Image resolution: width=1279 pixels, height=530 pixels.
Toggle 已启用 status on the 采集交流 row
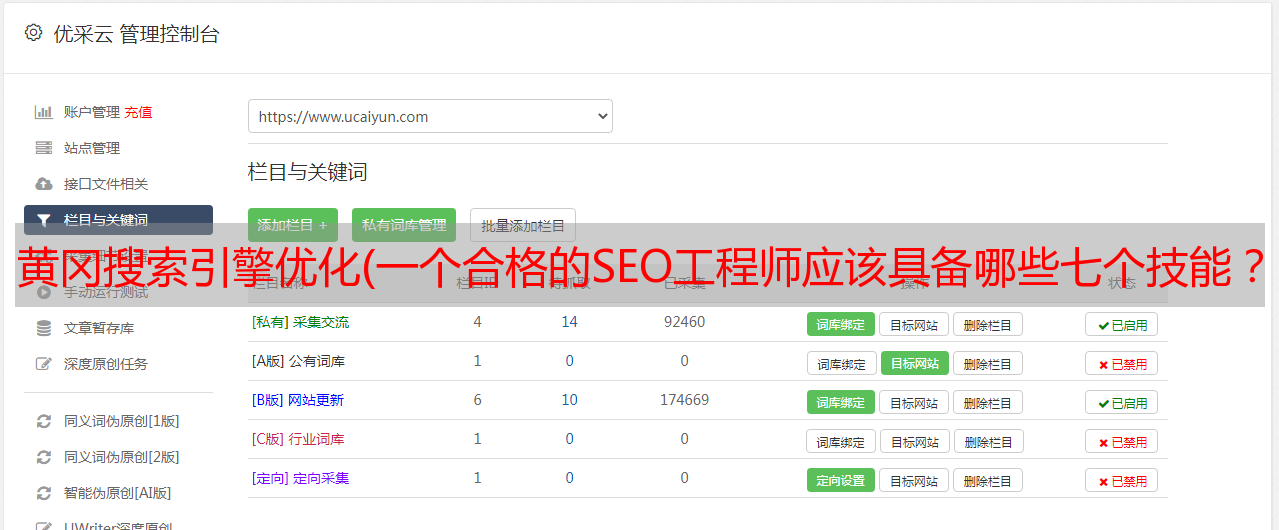point(1122,324)
